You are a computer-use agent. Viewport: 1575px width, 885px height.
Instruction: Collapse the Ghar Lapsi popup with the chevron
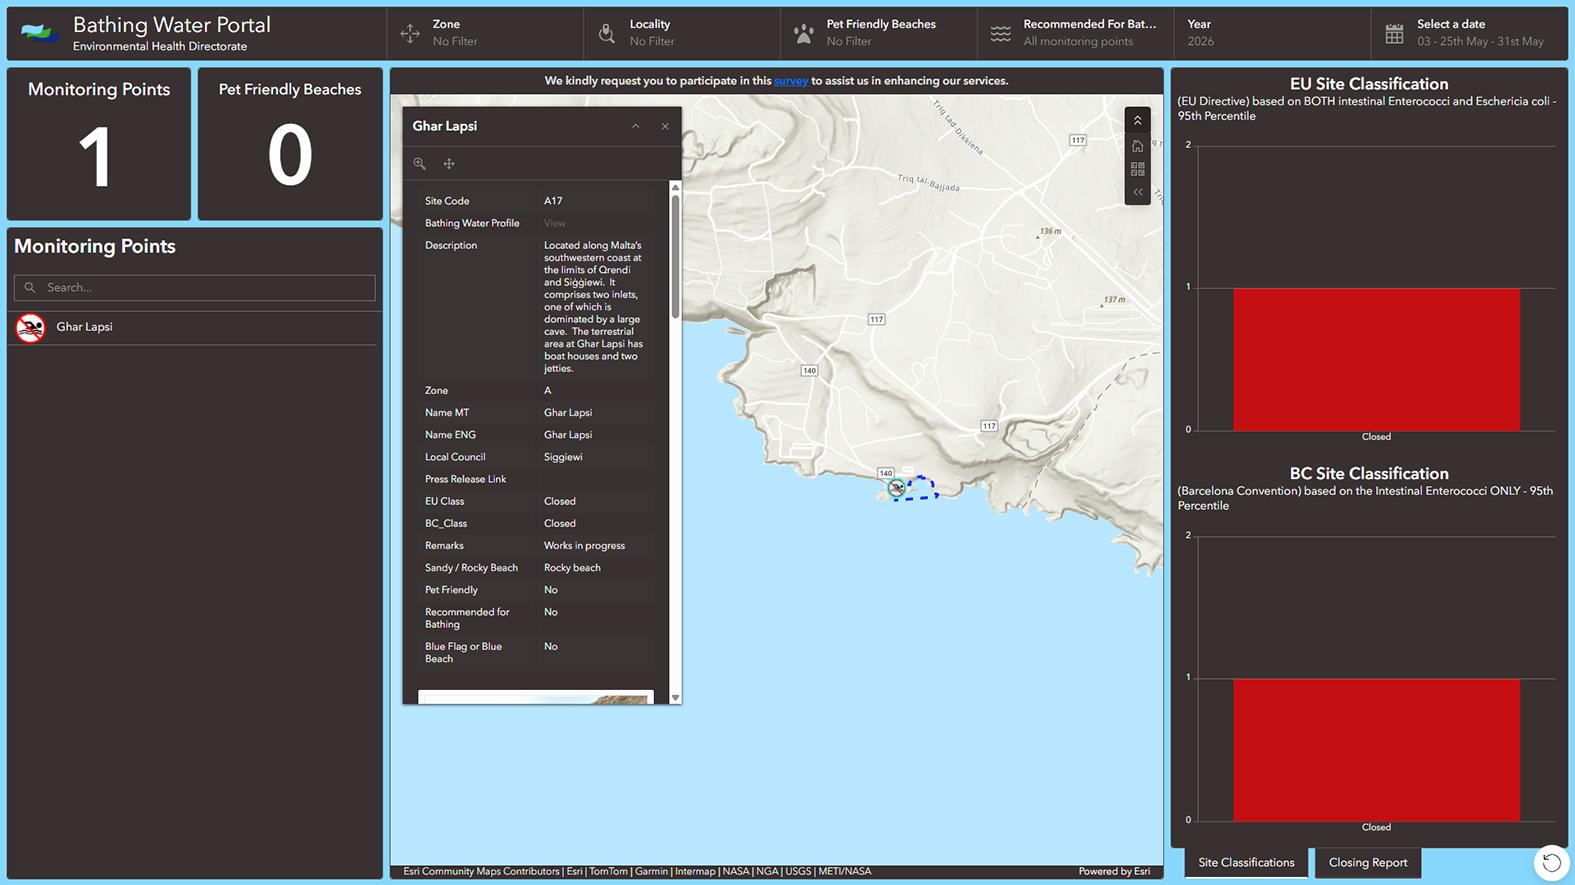pyautogui.click(x=636, y=126)
